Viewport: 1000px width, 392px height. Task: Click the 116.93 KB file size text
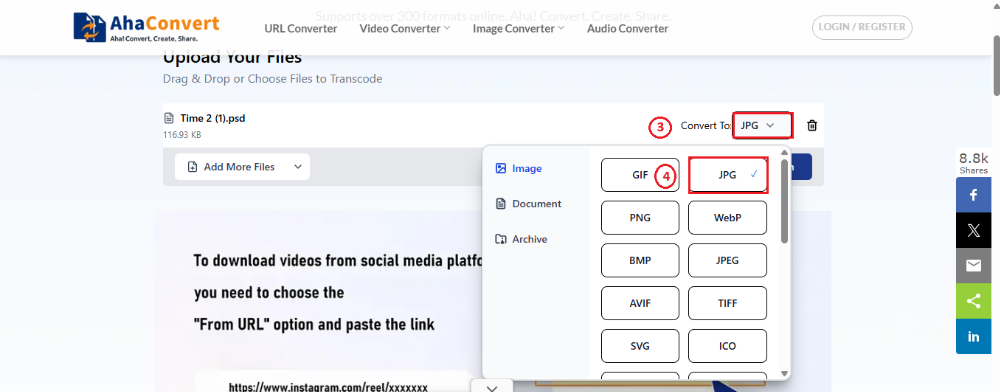pos(183,135)
